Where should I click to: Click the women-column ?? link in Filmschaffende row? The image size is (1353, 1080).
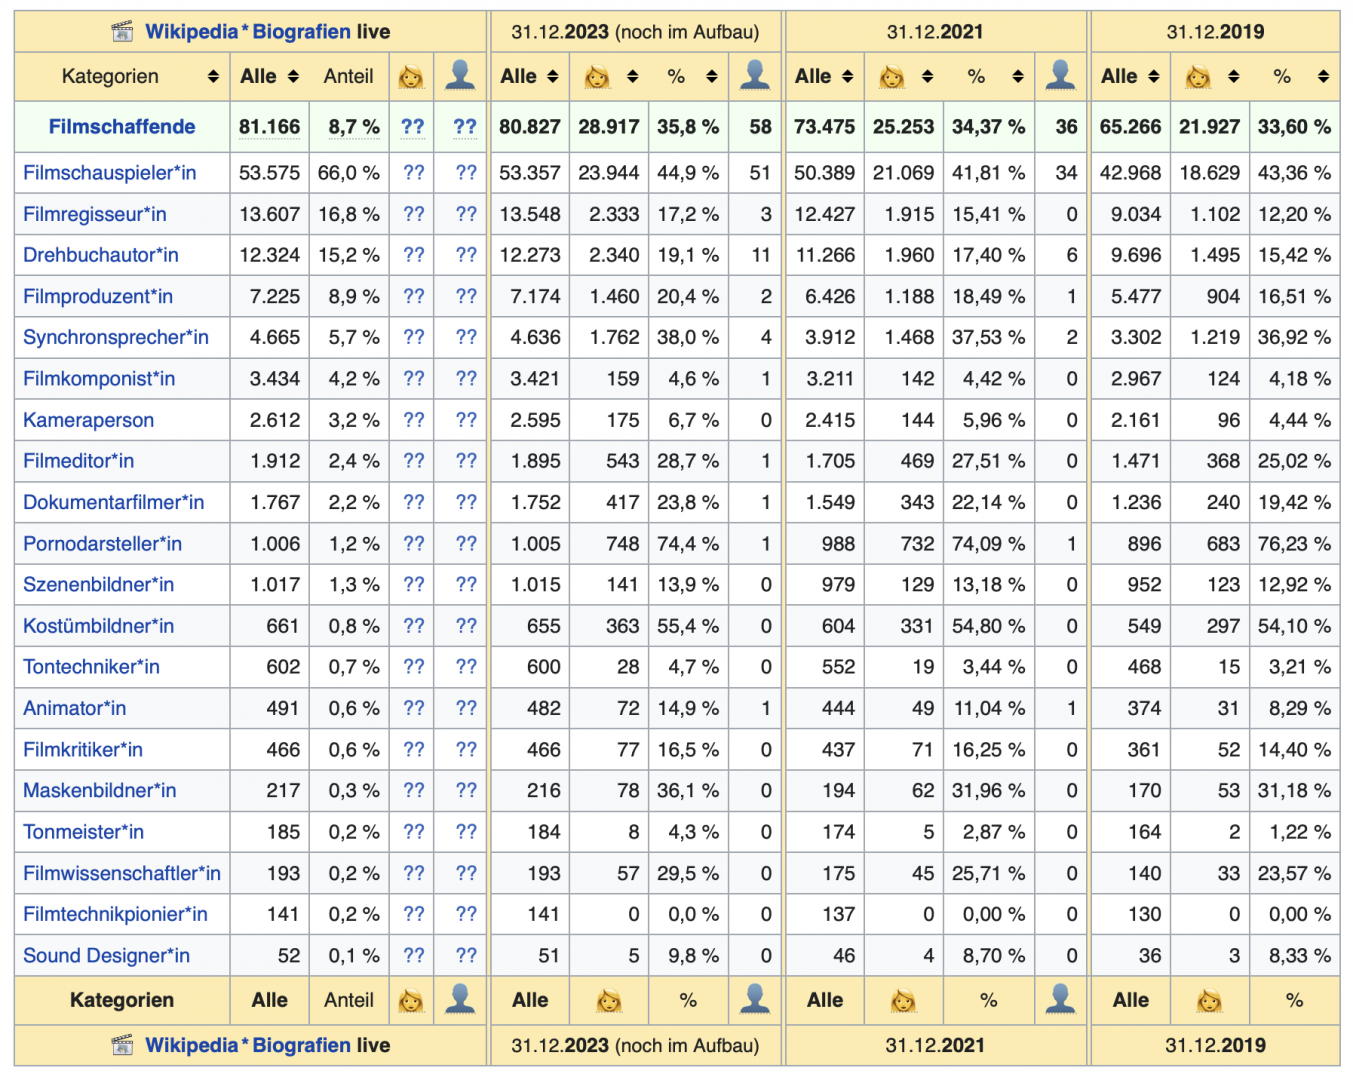click(x=412, y=127)
